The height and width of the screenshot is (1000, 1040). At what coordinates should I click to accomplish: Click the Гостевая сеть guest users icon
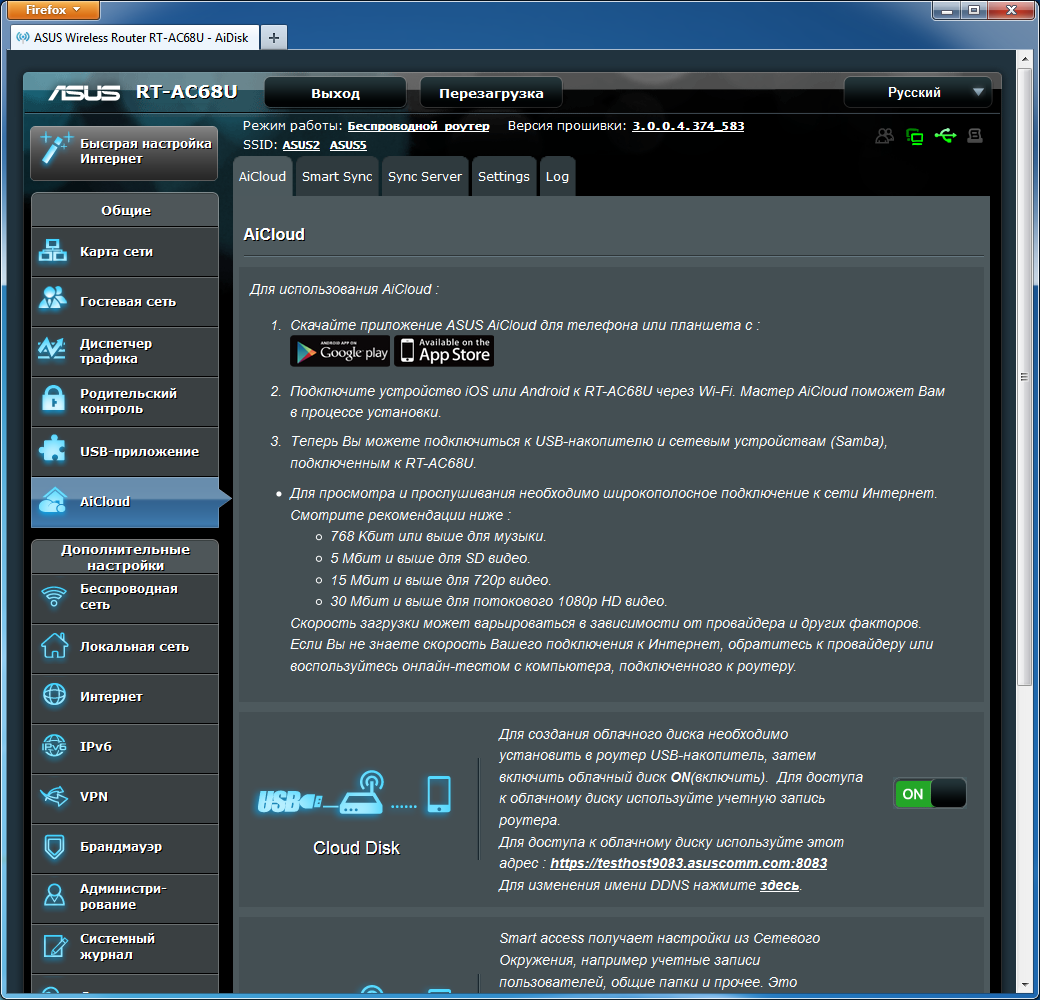[53, 298]
